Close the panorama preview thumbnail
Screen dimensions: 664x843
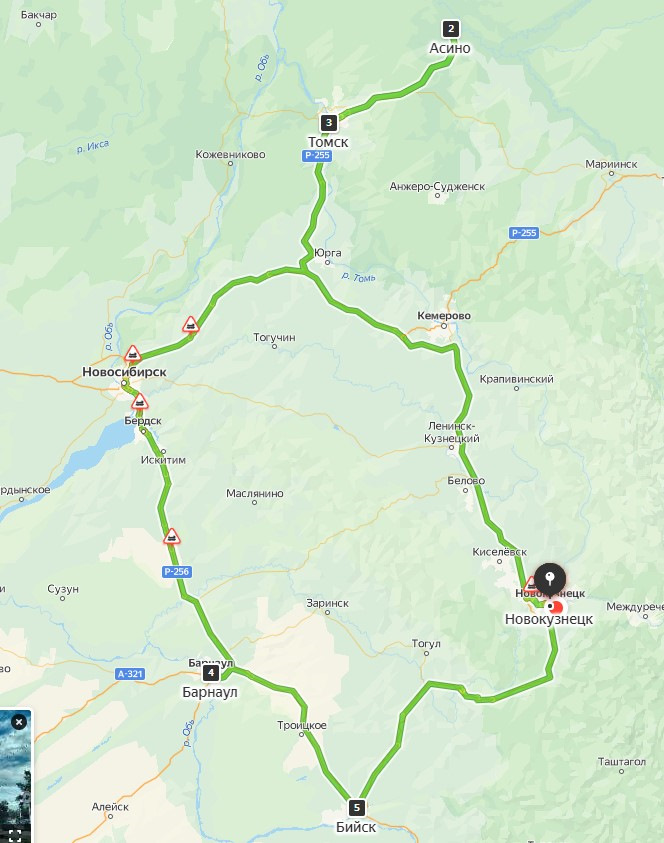pos(19,722)
